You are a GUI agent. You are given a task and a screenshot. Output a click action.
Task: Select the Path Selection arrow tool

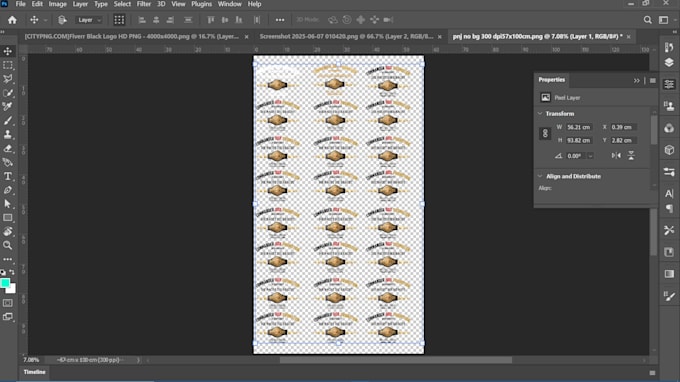(8, 204)
